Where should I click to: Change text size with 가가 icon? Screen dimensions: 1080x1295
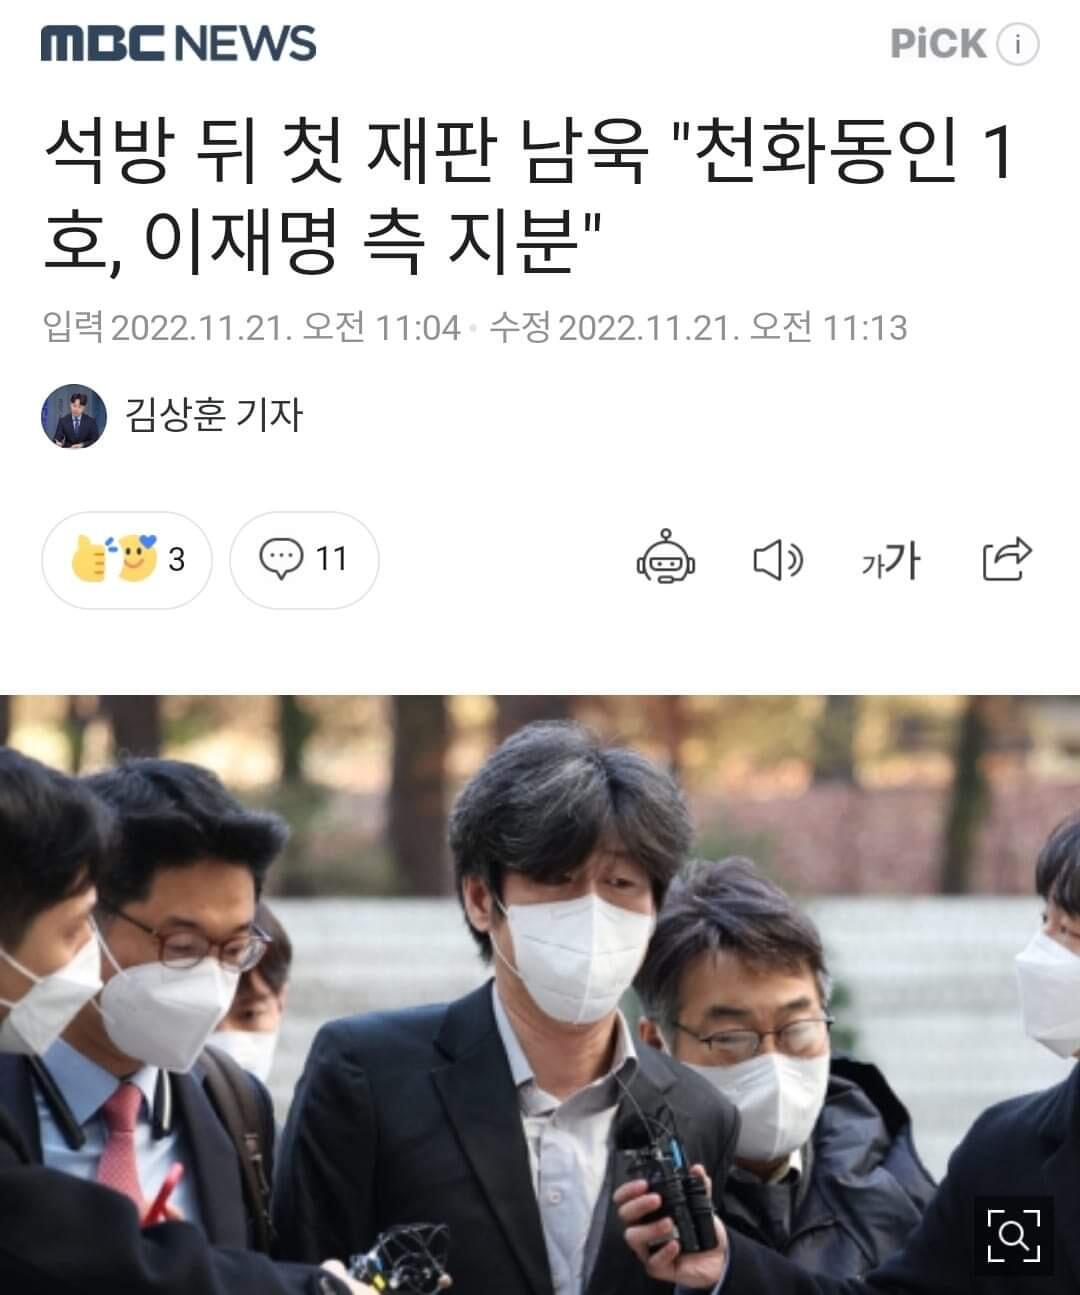[x=890, y=561]
